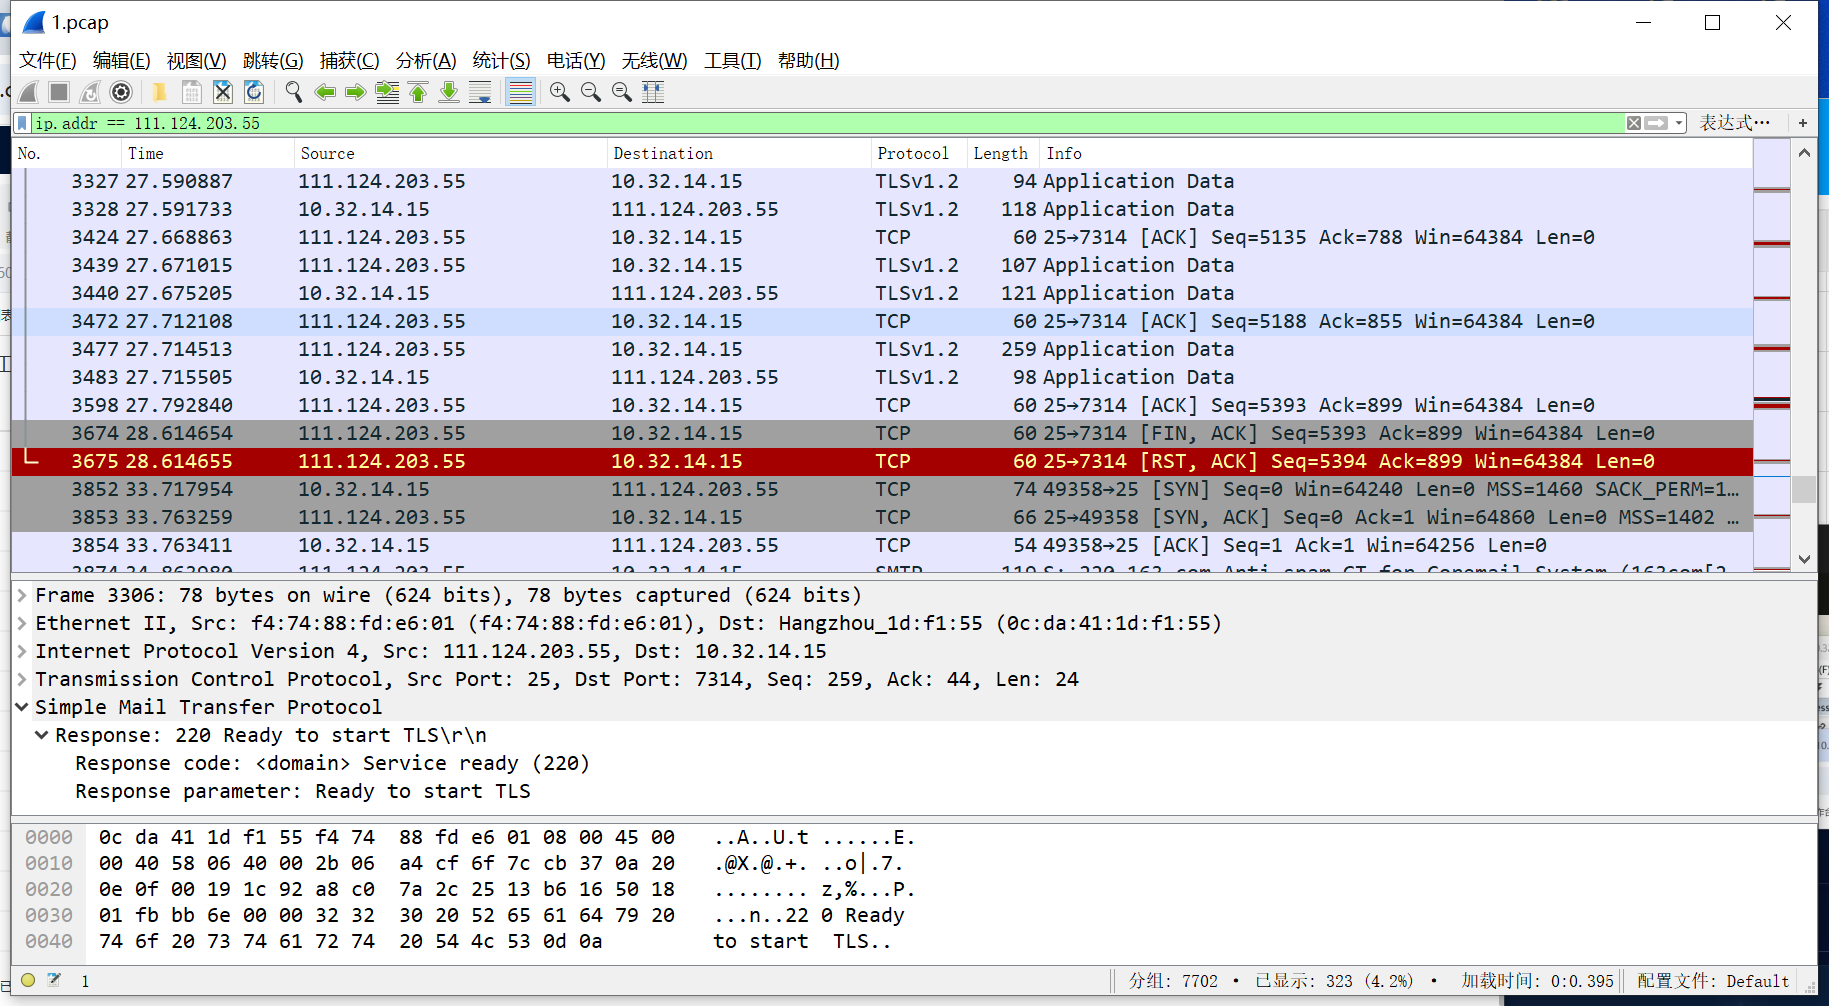Click the display filter bookmark icon
This screenshot has width=1829, height=1006.
click(22, 123)
